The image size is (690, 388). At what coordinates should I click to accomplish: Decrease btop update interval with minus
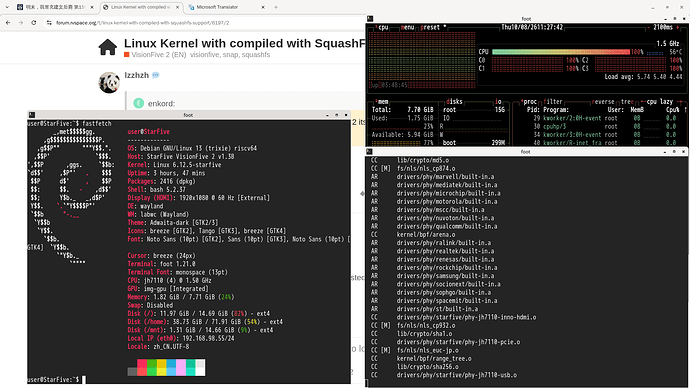(x=649, y=27)
